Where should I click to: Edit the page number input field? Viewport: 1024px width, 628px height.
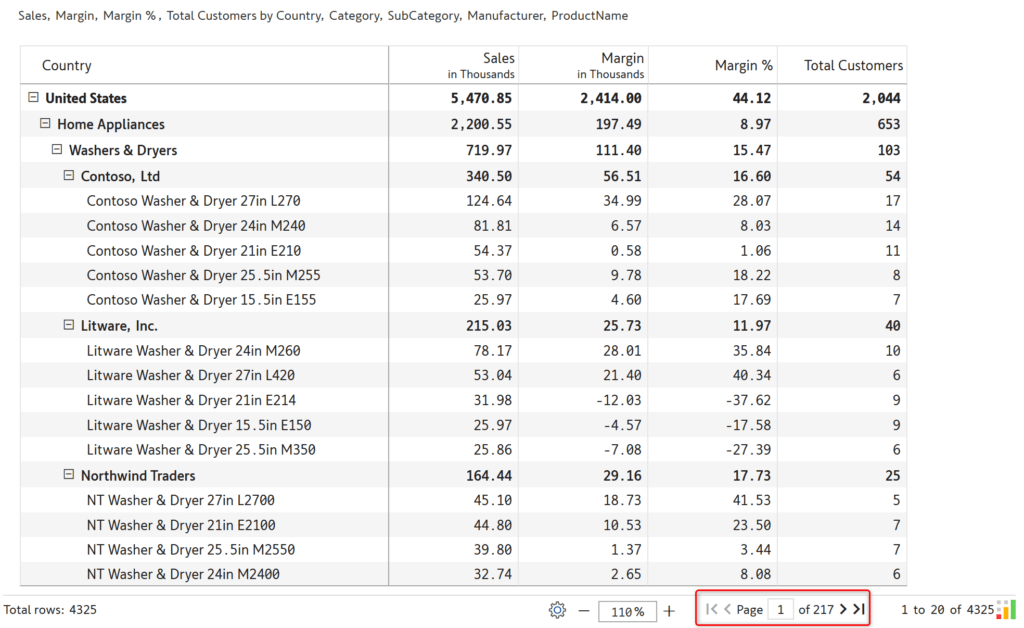[x=781, y=608]
